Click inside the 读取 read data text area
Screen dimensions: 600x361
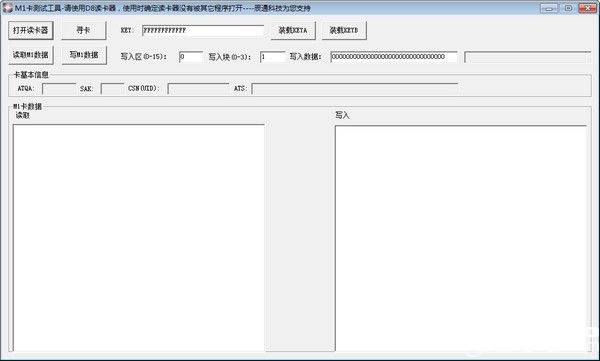coord(139,237)
